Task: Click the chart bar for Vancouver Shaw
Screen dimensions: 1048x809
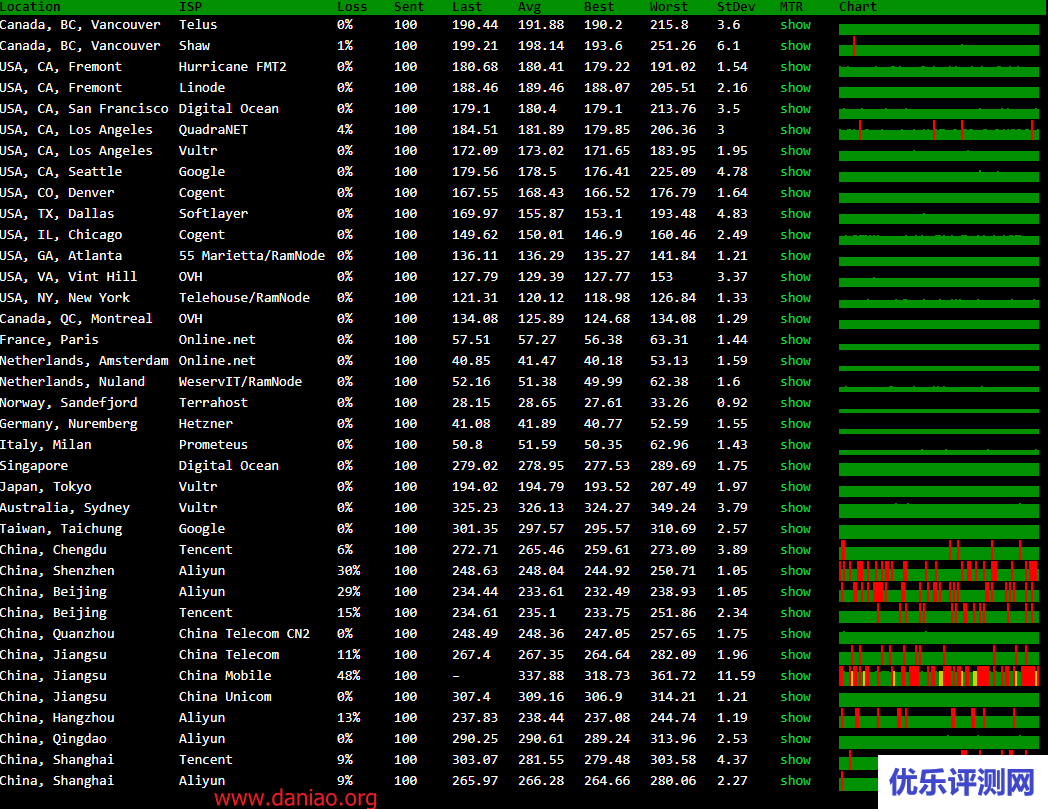Action: click(x=939, y=46)
